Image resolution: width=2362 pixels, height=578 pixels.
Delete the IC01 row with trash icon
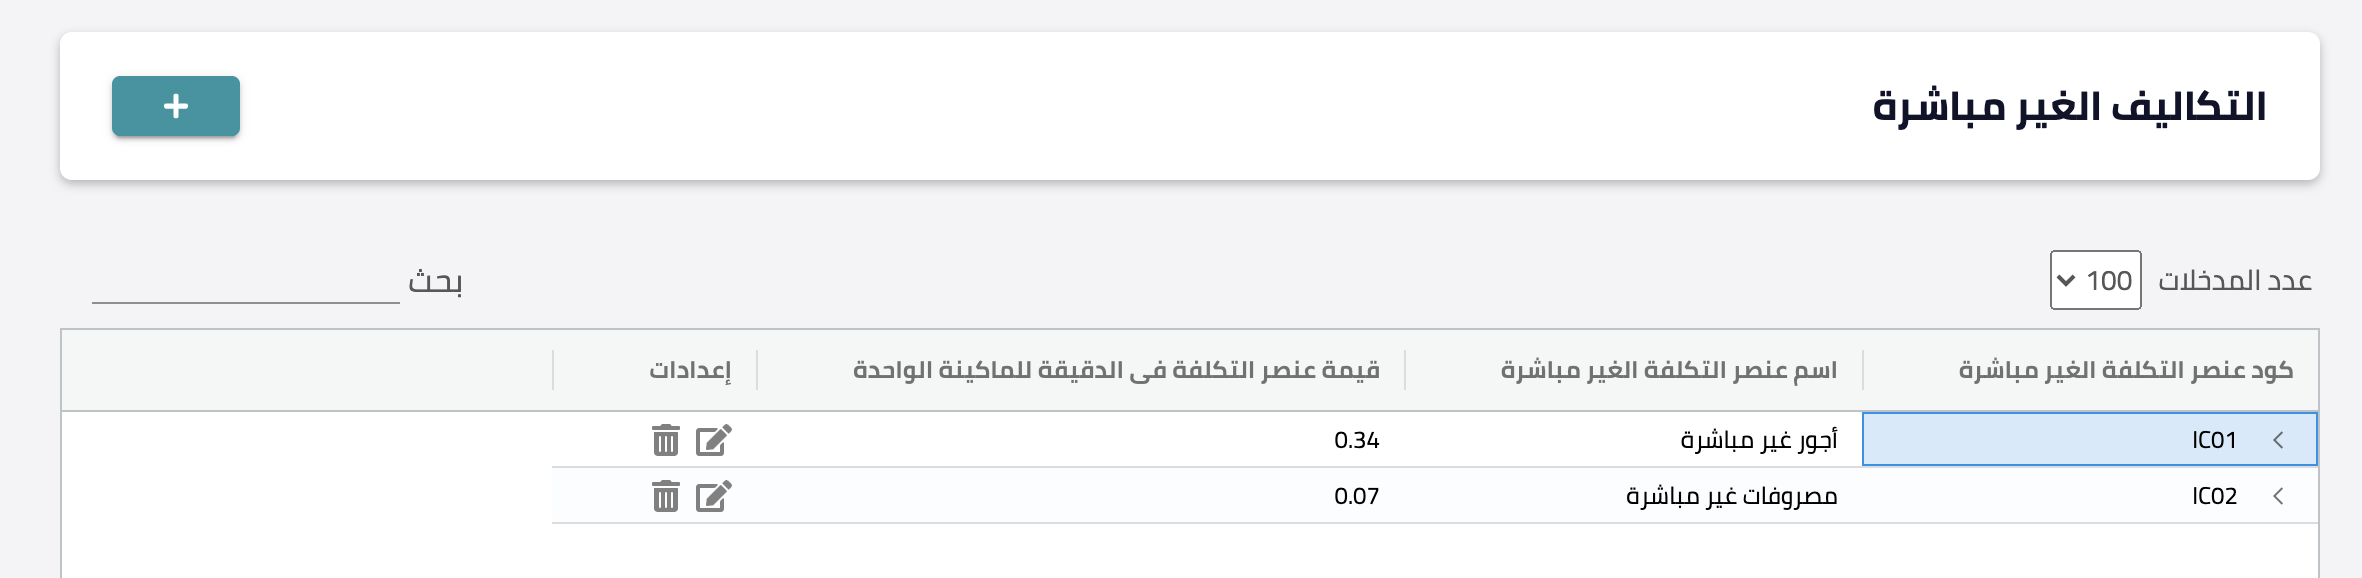(x=666, y=440)
